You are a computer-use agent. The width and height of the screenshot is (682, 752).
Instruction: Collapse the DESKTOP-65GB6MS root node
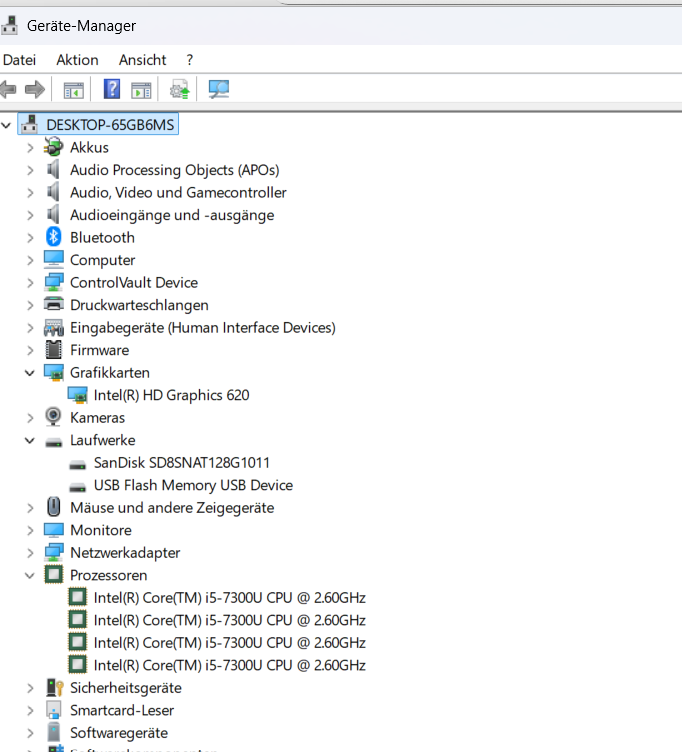[x=6, y=125]
